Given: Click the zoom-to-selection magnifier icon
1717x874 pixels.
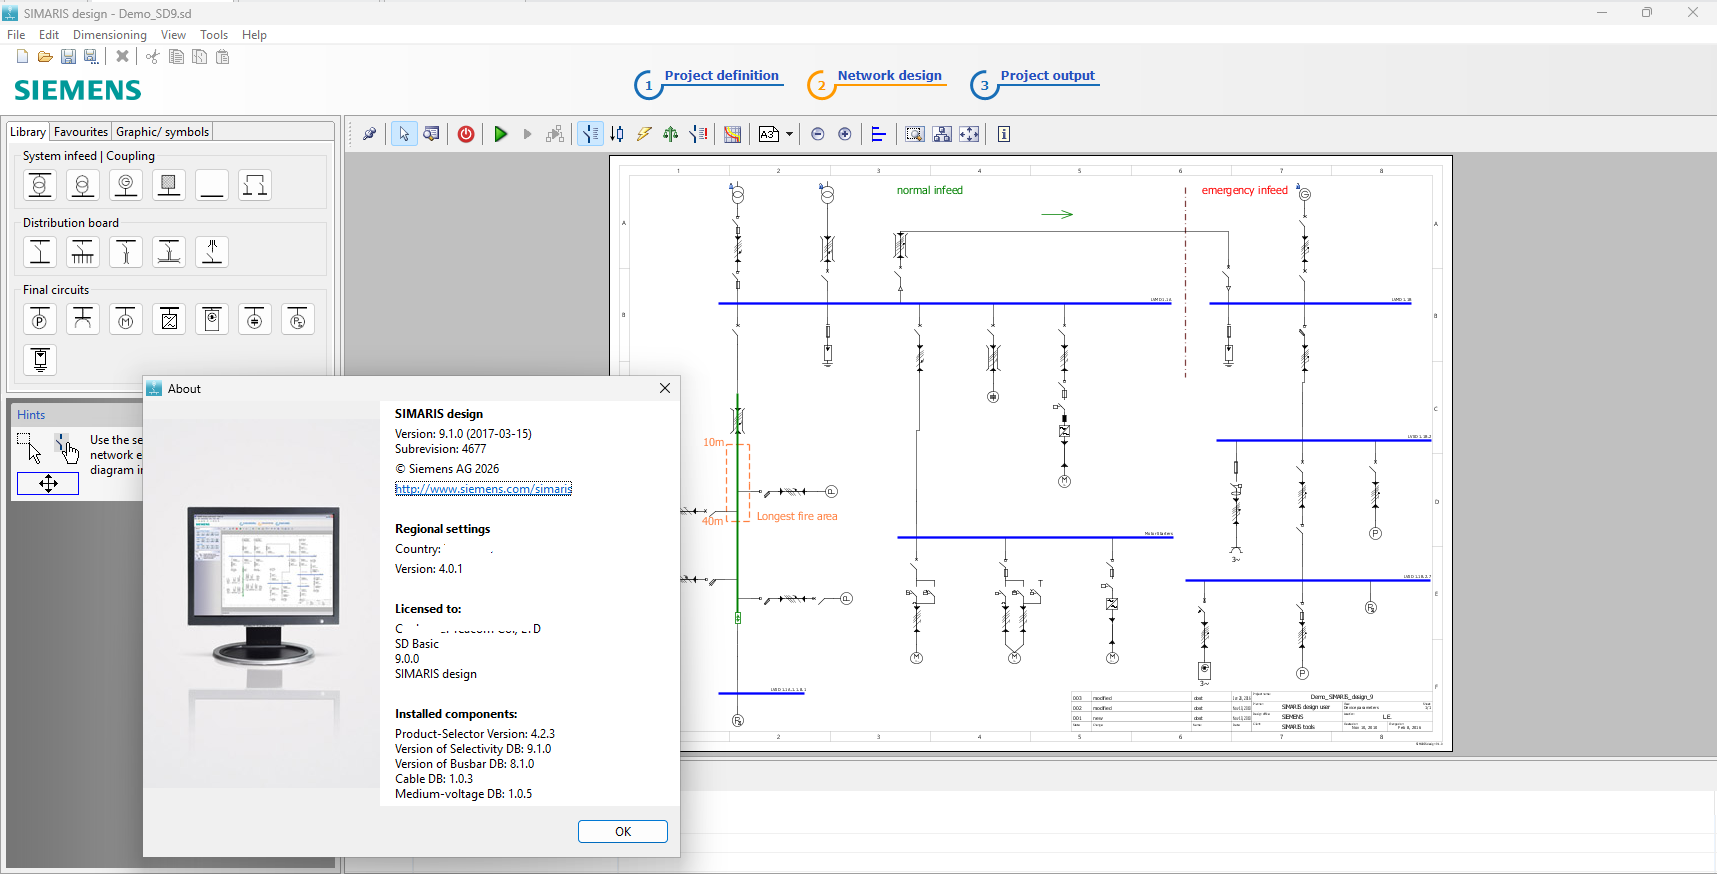Looking at the screenshot, I should [914, 134].
